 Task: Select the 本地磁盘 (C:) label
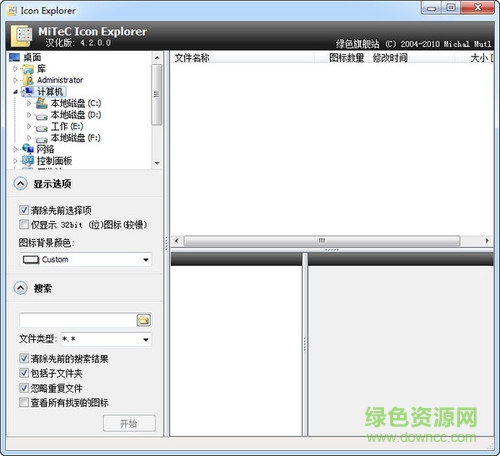pos(76,103)
